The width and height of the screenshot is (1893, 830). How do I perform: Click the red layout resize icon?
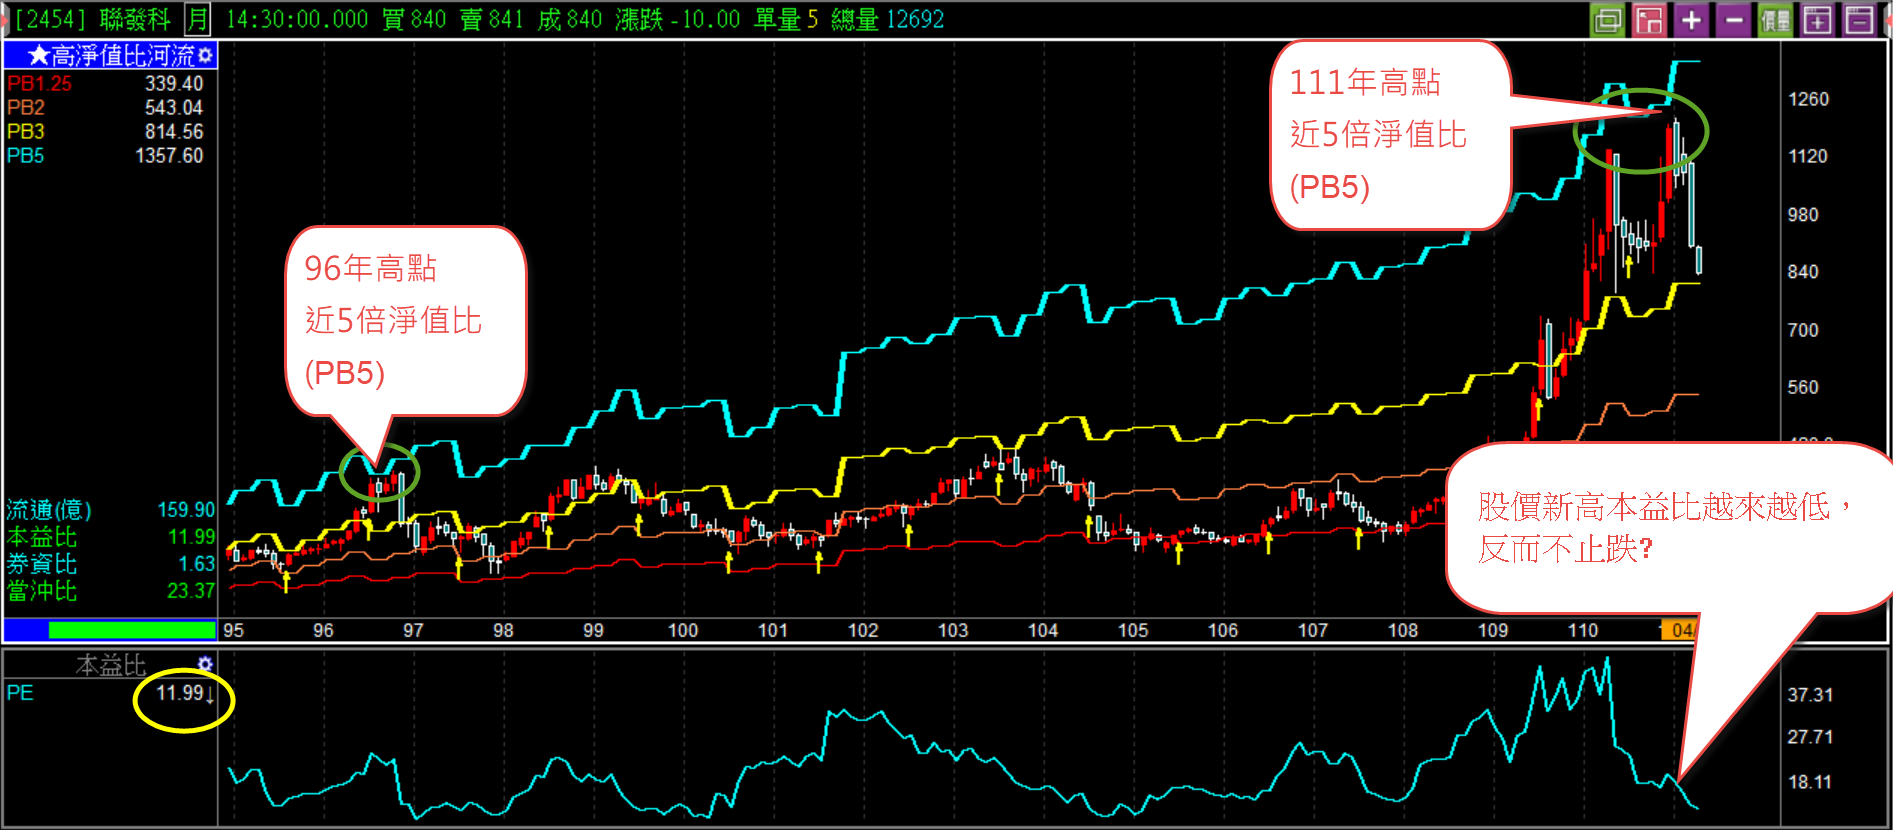[1648, 20]
